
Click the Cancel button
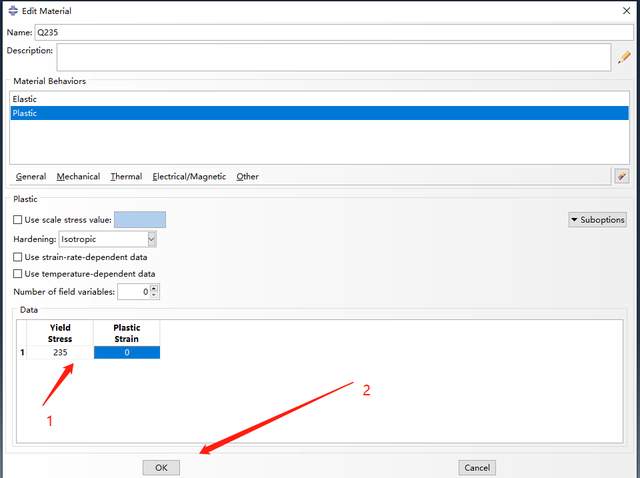point(477,468)
